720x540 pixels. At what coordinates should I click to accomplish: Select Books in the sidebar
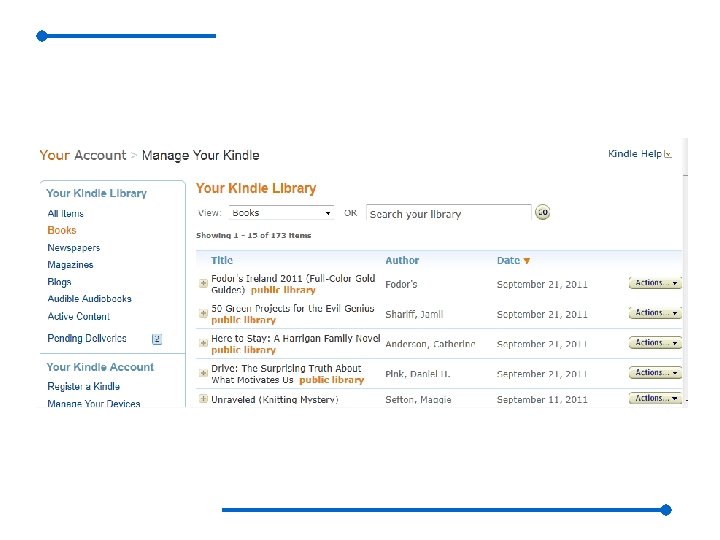62,230
